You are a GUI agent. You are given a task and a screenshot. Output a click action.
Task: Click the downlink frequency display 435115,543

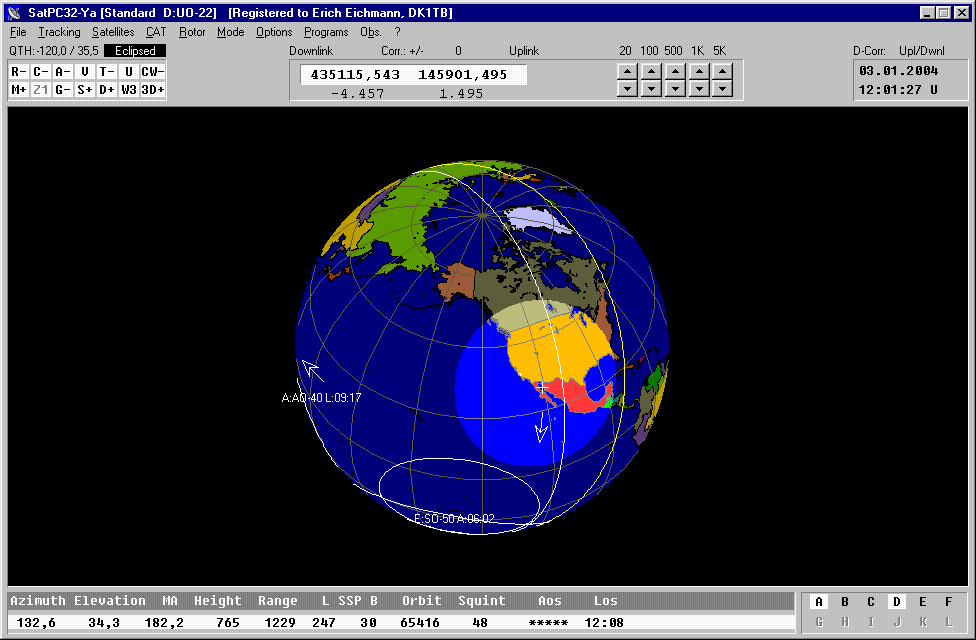coord(355,75)
